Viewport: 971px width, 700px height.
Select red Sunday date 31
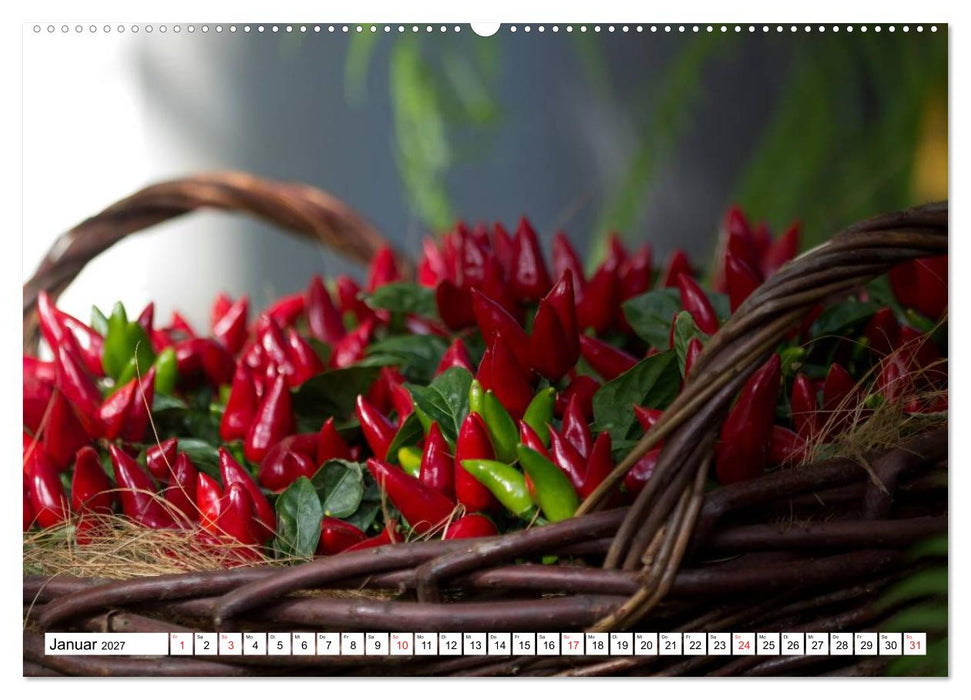[915, 644]
